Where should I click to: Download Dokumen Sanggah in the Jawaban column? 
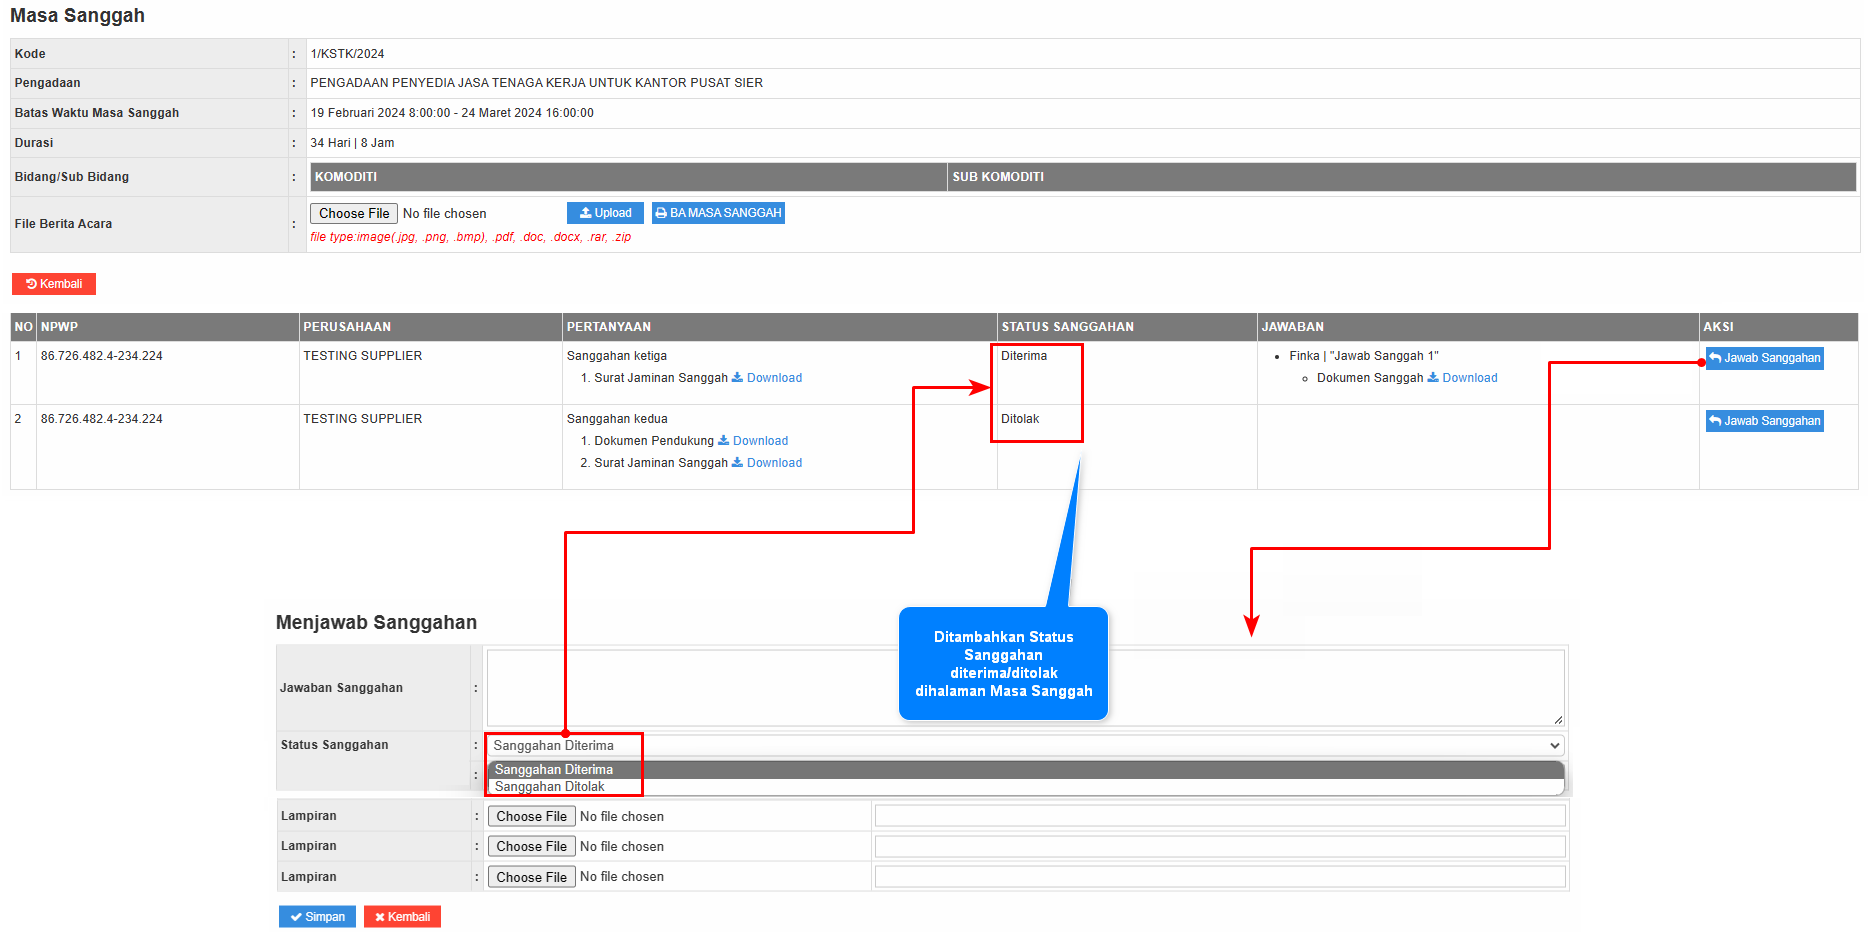[x=1462, y=378]
